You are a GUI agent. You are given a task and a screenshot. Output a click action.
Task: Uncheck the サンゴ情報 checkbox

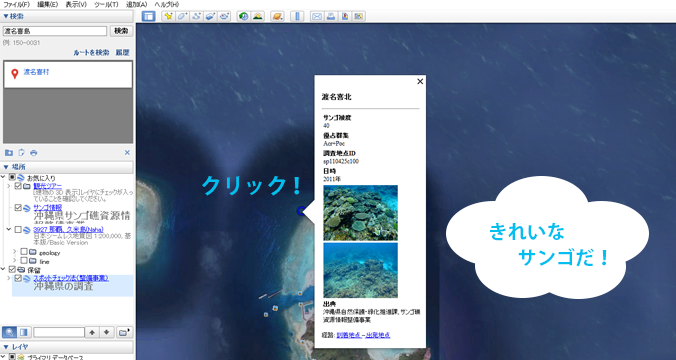tap(18, 208)
